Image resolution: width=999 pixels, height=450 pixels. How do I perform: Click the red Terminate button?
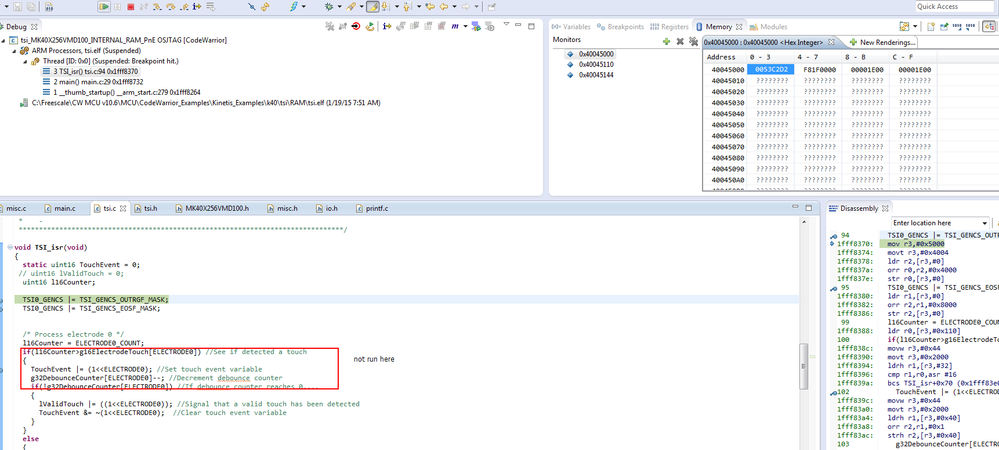click(130, 6)
